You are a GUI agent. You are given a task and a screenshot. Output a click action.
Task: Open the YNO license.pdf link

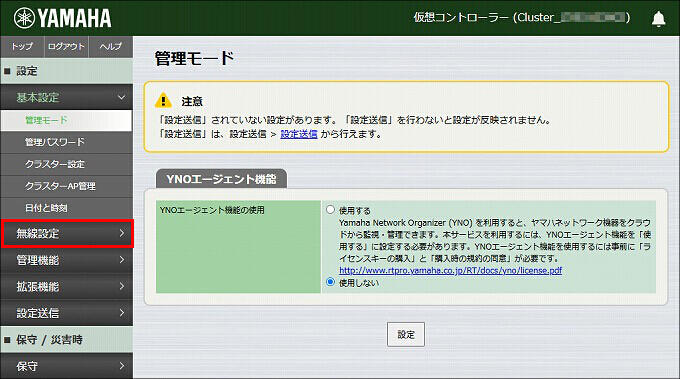point(451,270)
